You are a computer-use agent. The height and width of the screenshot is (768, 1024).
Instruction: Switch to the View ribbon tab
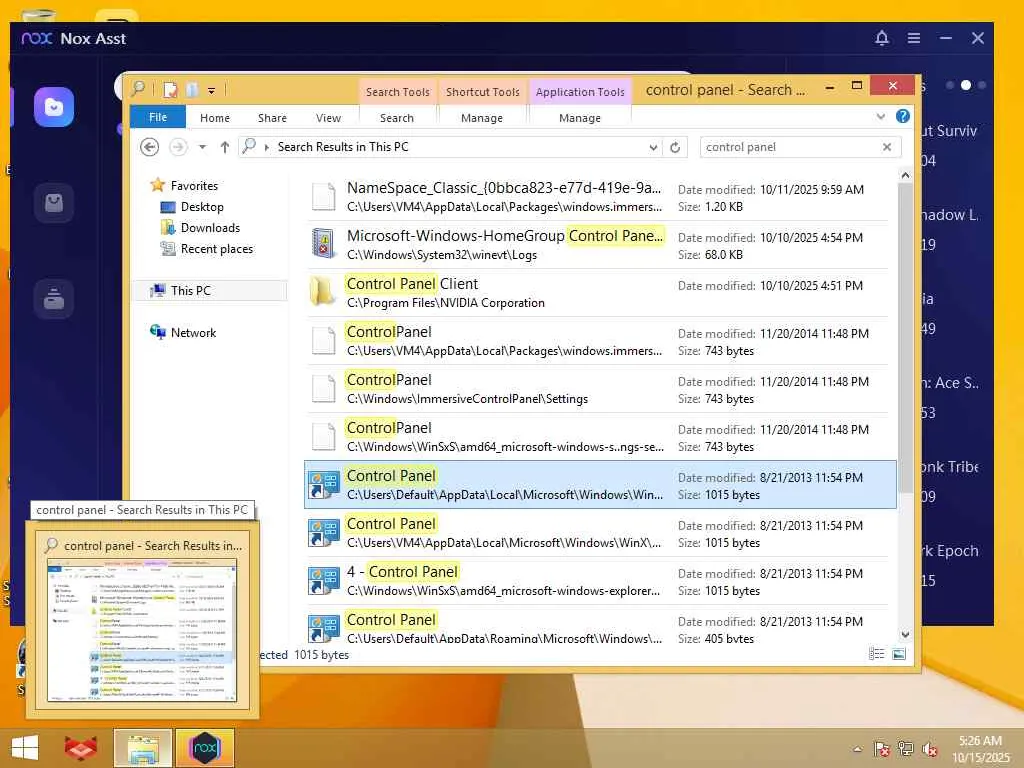328,118
